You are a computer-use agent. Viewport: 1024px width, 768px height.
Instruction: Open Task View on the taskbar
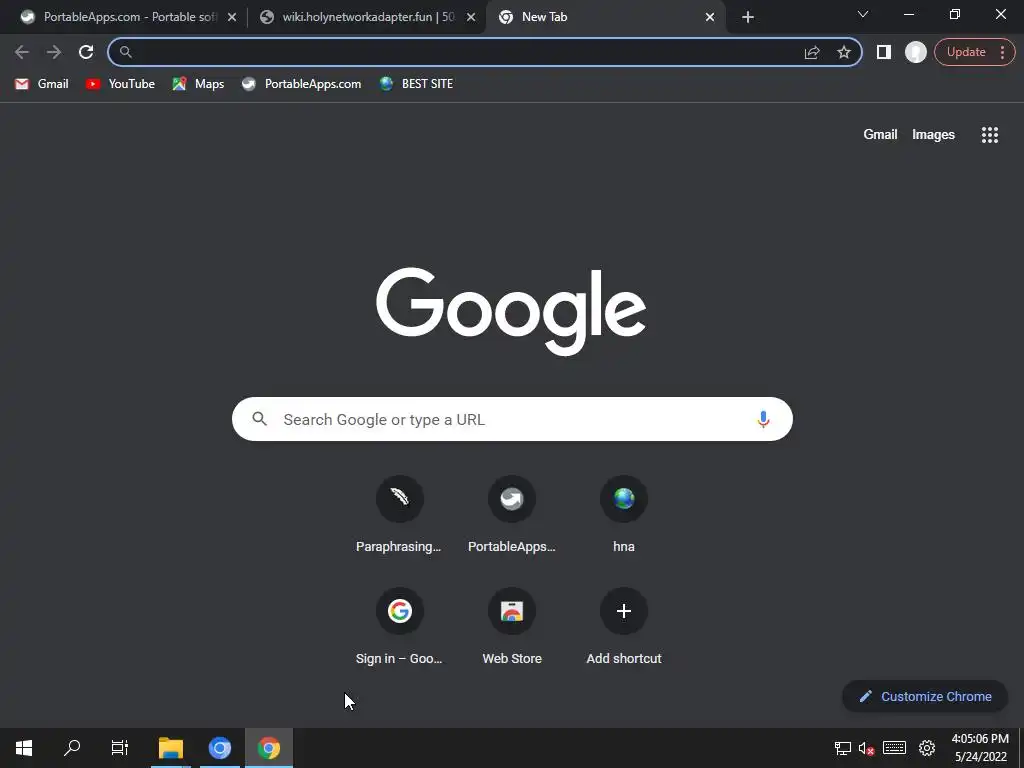tap(120, 748)
